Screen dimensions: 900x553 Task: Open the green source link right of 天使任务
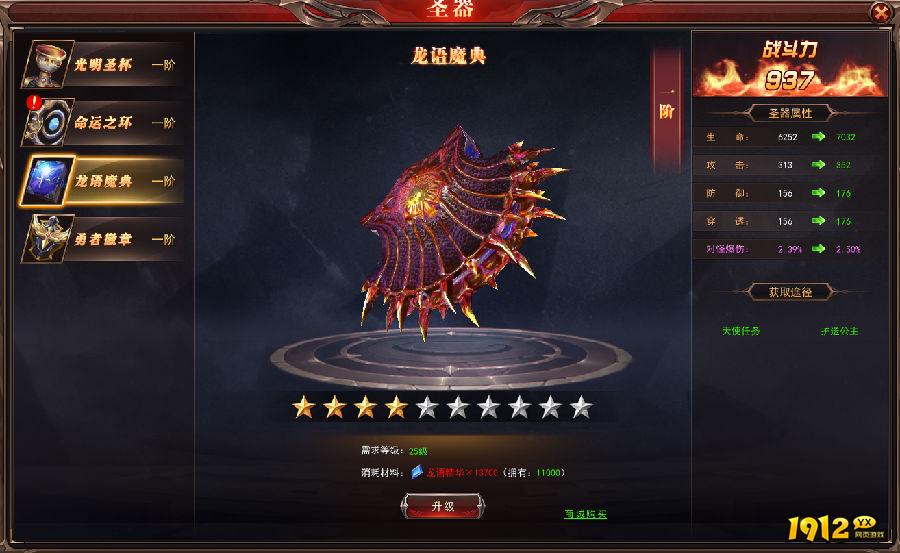(x=839, y=331)
